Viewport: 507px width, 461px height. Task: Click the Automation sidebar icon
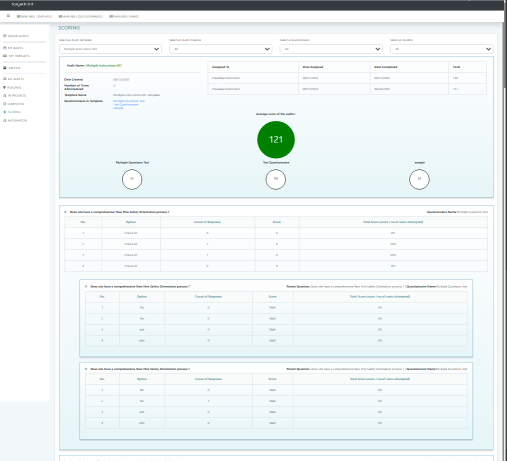pos(5,120)
